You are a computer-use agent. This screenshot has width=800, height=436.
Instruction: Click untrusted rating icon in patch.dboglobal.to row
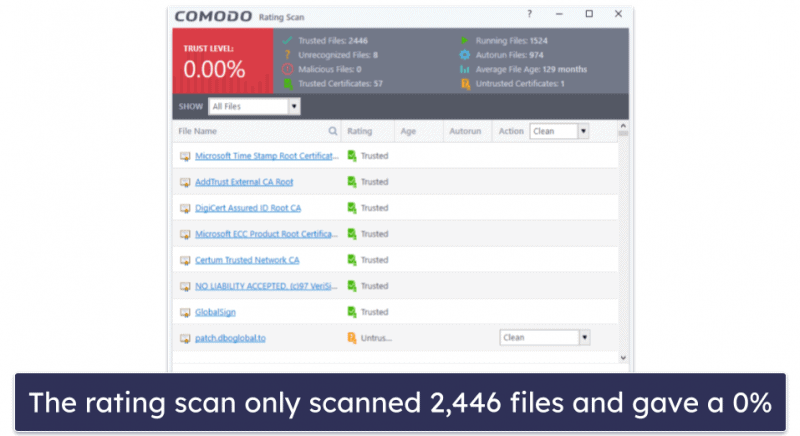[x=352, y=338]
